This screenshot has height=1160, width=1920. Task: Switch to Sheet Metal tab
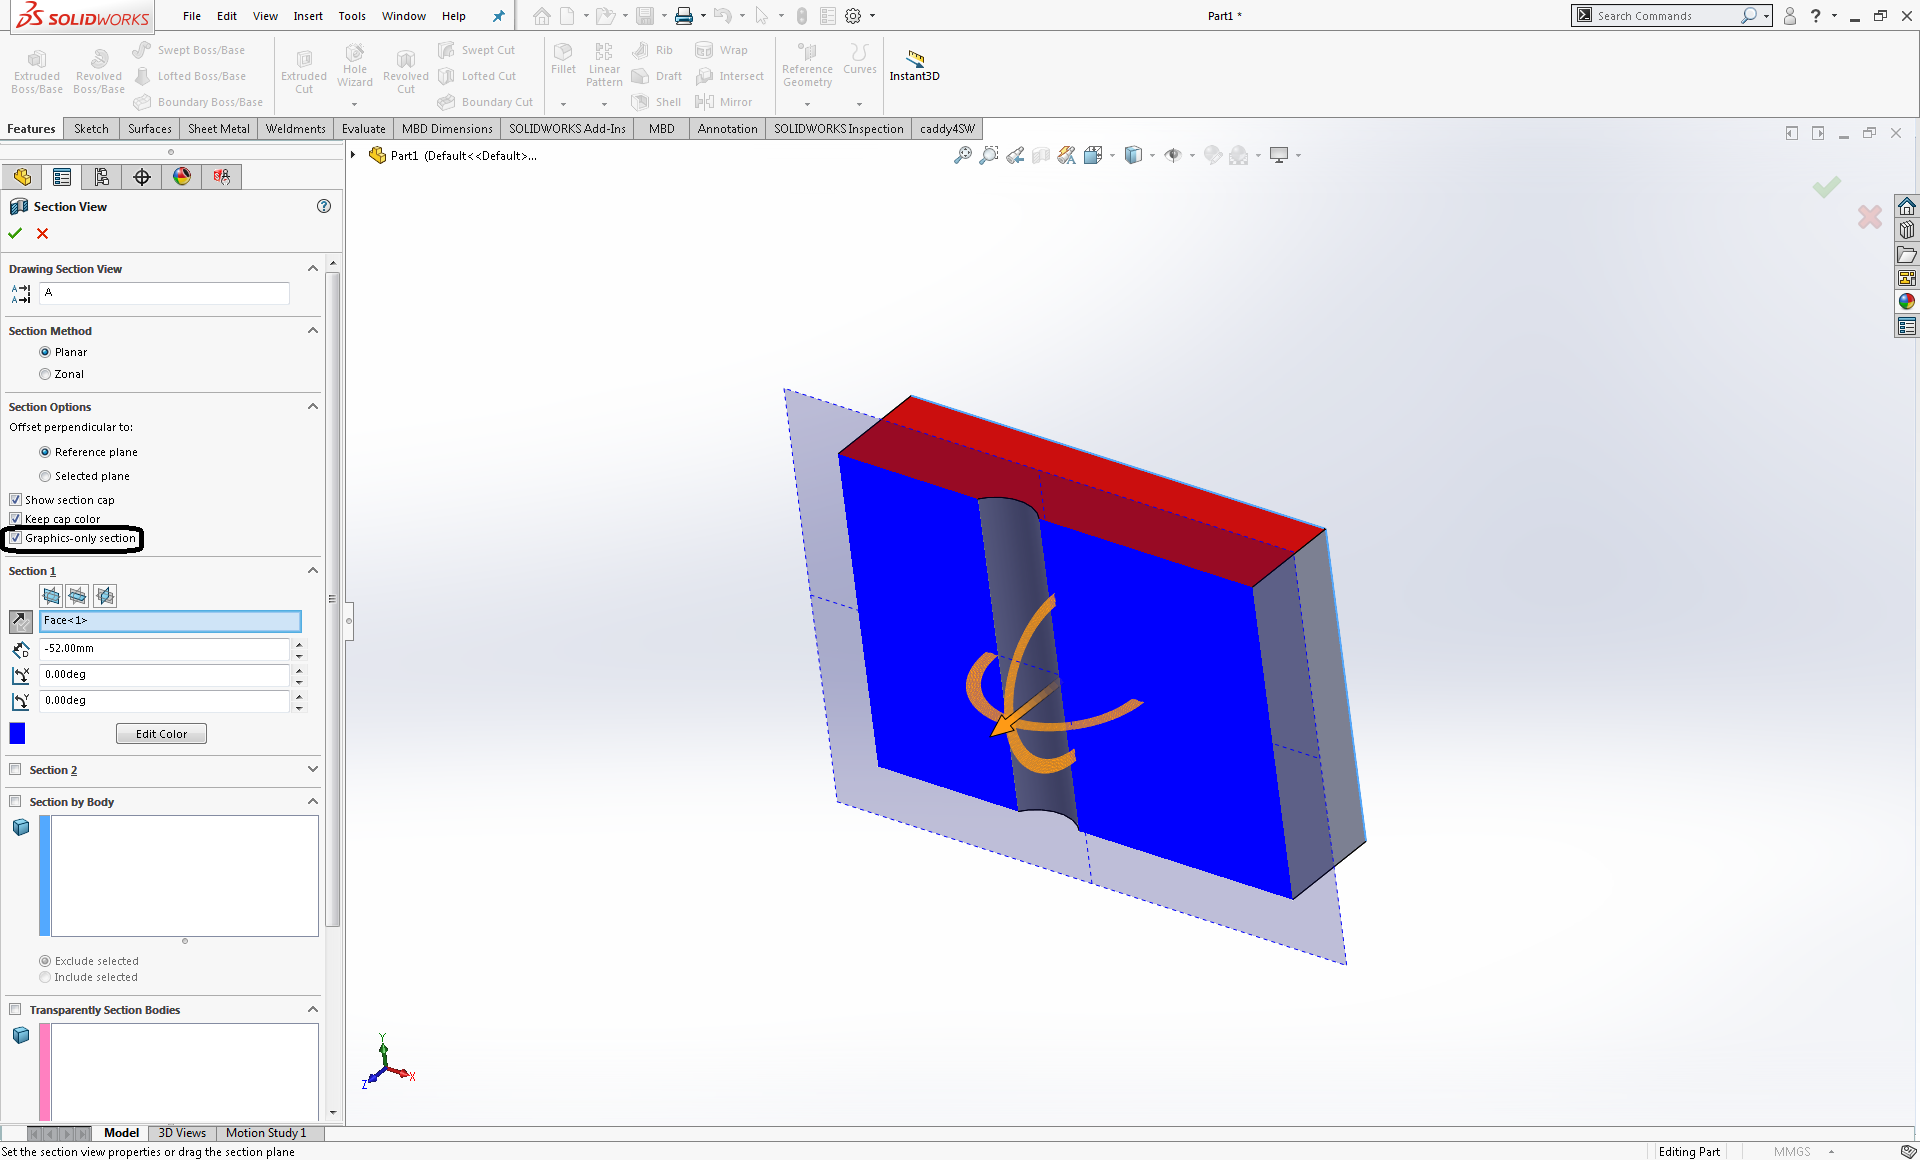tap(219, 129)
